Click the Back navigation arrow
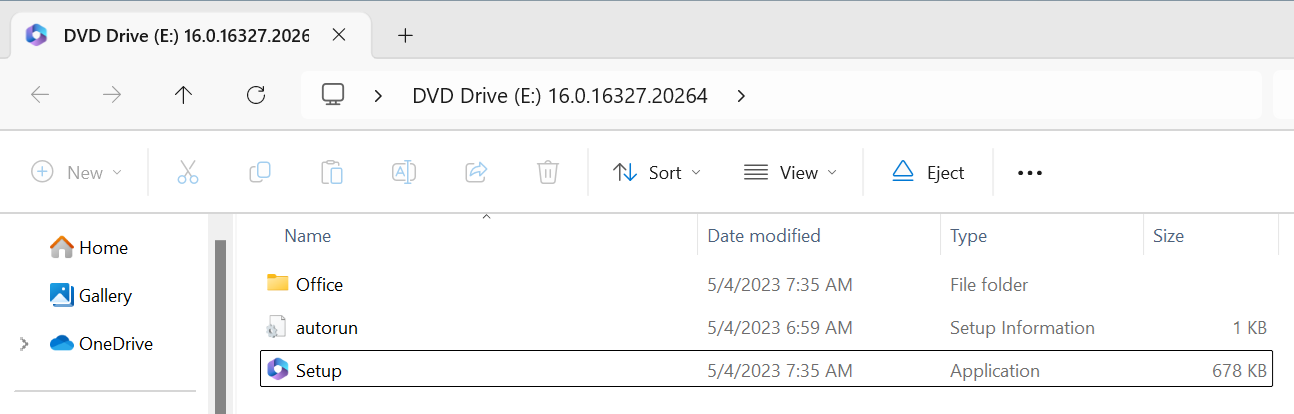 (x=40, y=95)
